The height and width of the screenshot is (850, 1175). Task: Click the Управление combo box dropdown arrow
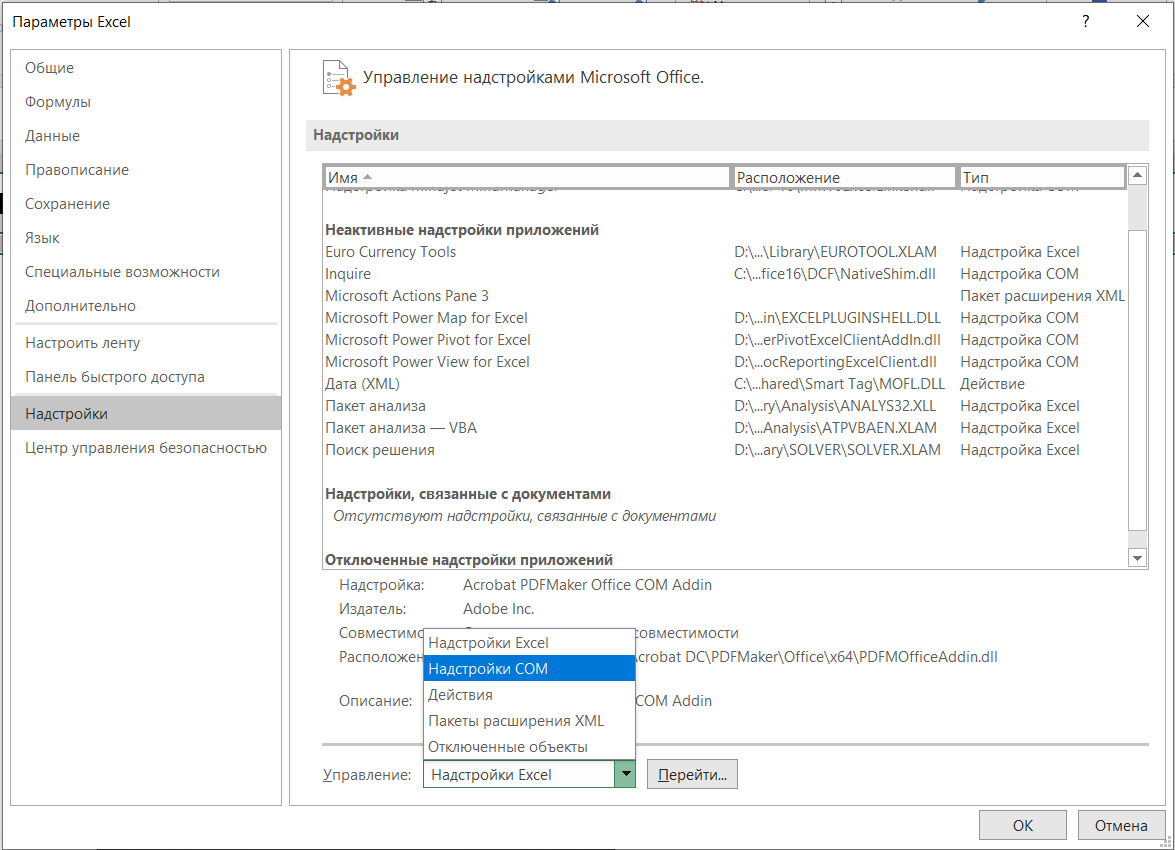click(625, 774)
